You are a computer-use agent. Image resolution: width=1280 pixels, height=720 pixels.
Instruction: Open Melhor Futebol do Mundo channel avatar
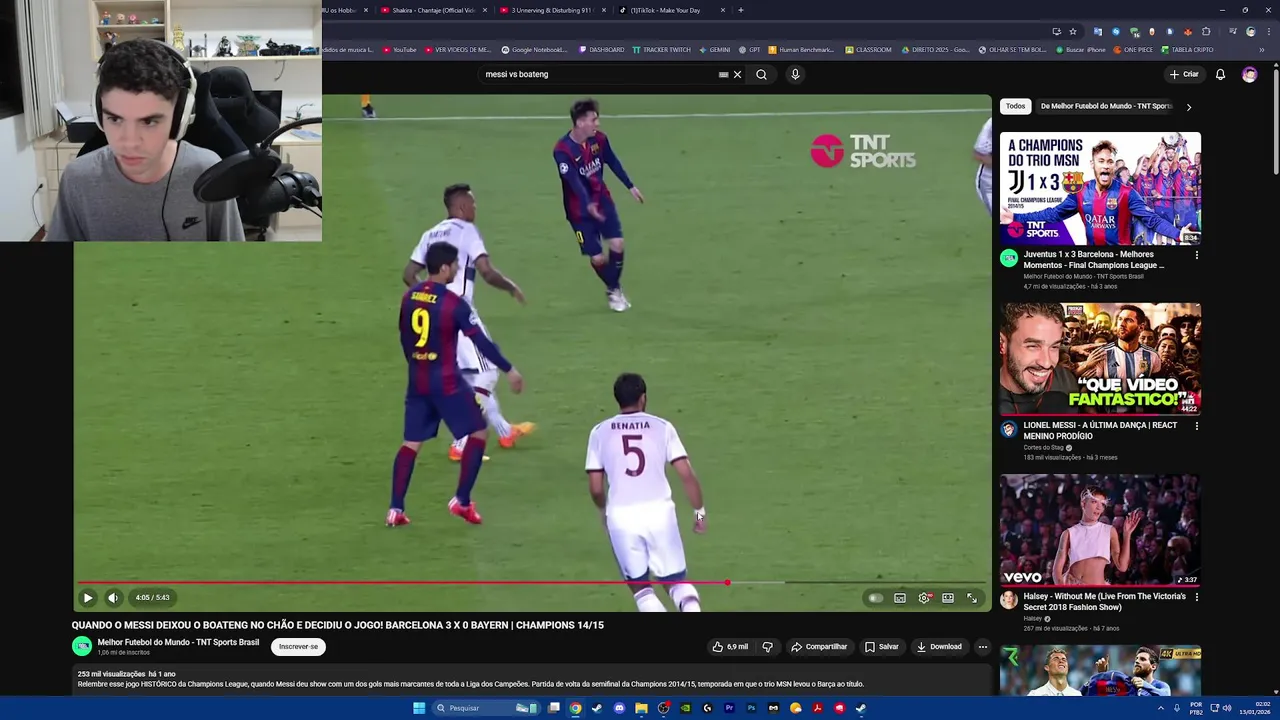click(x=82, y=646)
